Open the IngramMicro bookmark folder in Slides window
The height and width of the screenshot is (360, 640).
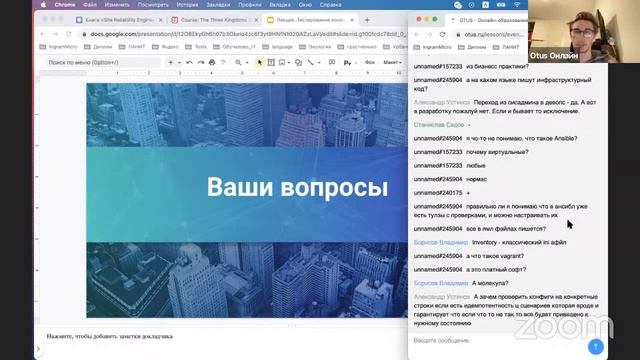pos(59,47)
